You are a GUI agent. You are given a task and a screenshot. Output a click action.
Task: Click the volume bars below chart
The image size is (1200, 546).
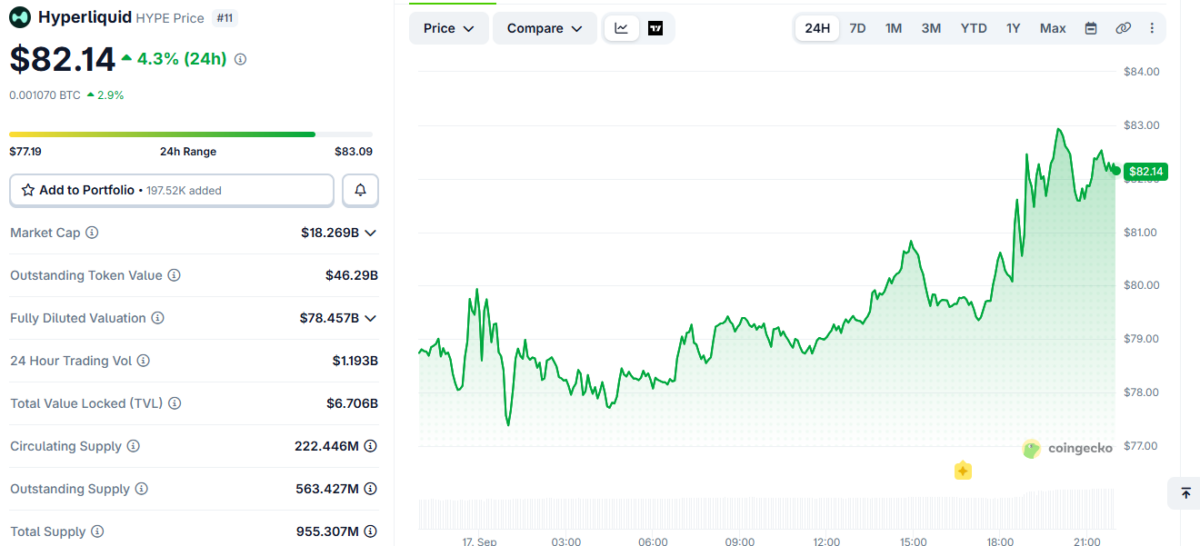coord(767,510)
